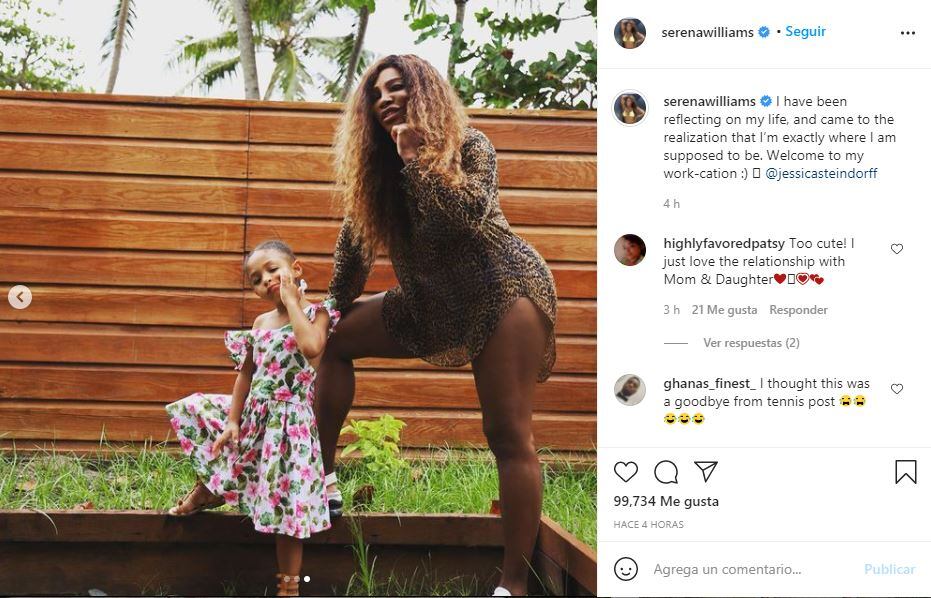Image resolution: width=931 pixels, height=598 pixels.
Task: Reply to highlyfavoredpatsy with Responder
Action: 798,310
